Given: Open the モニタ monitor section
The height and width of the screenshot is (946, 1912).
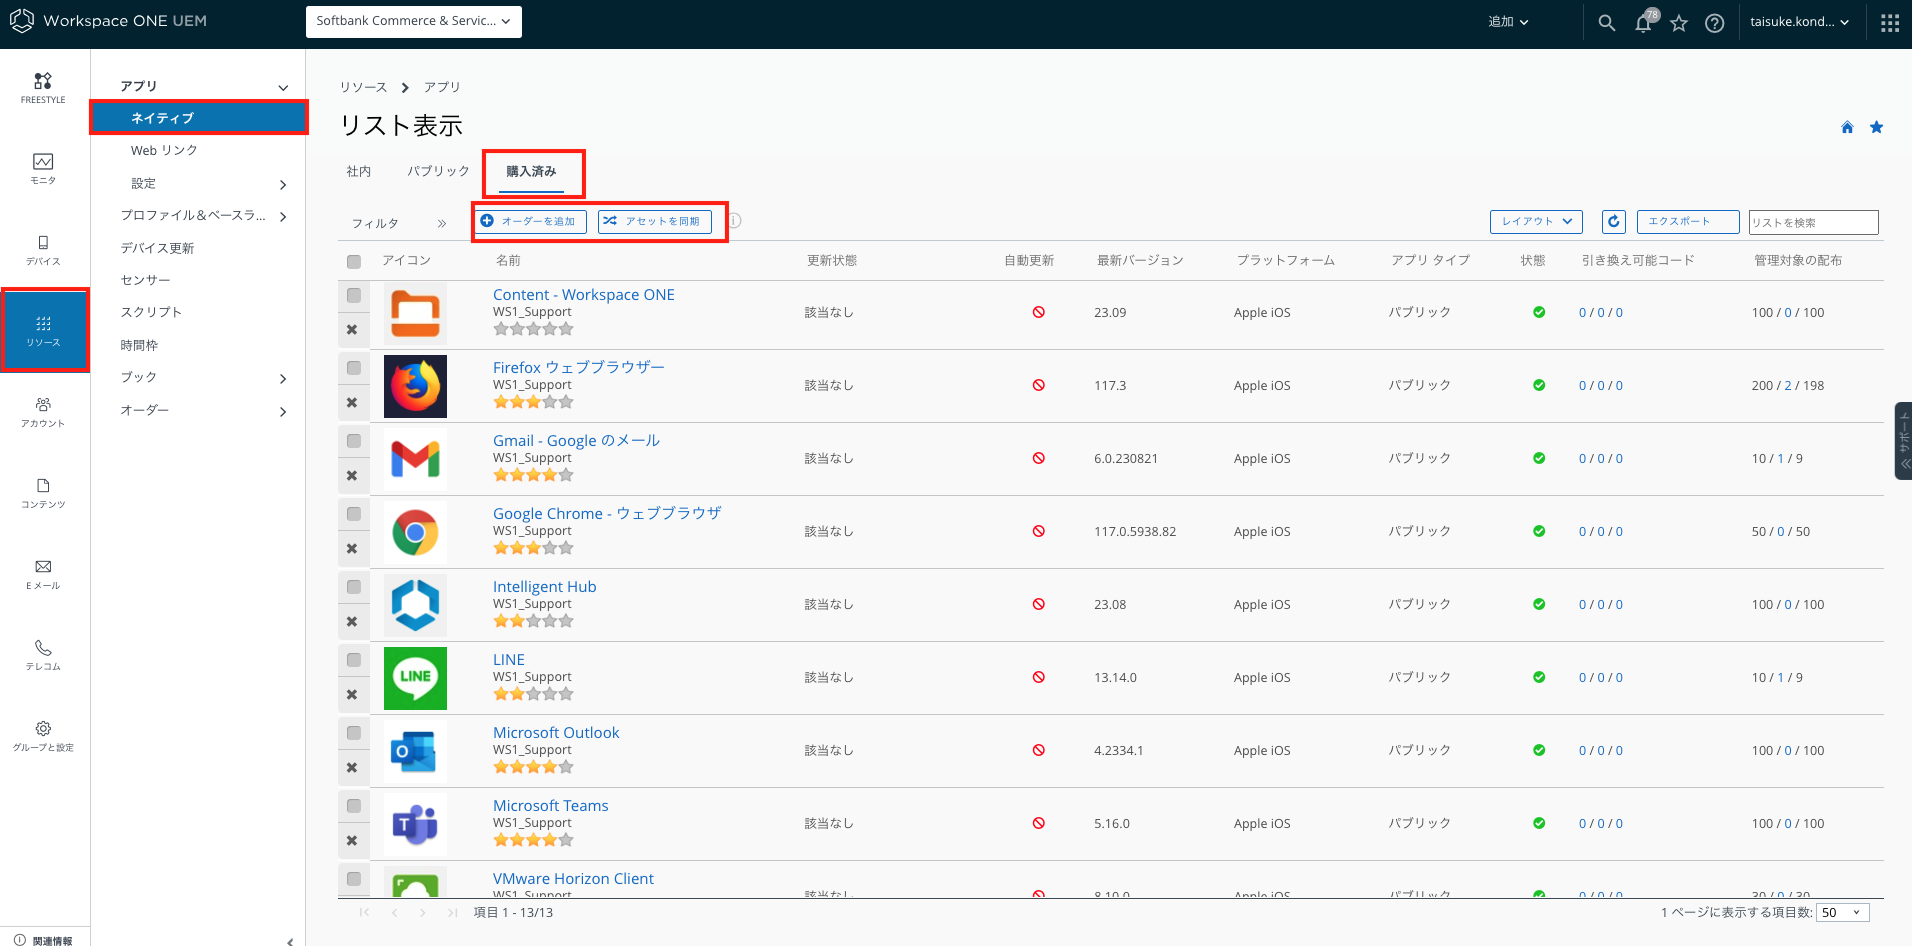Looking at the screenshot, I should click(x=43, y=169).
